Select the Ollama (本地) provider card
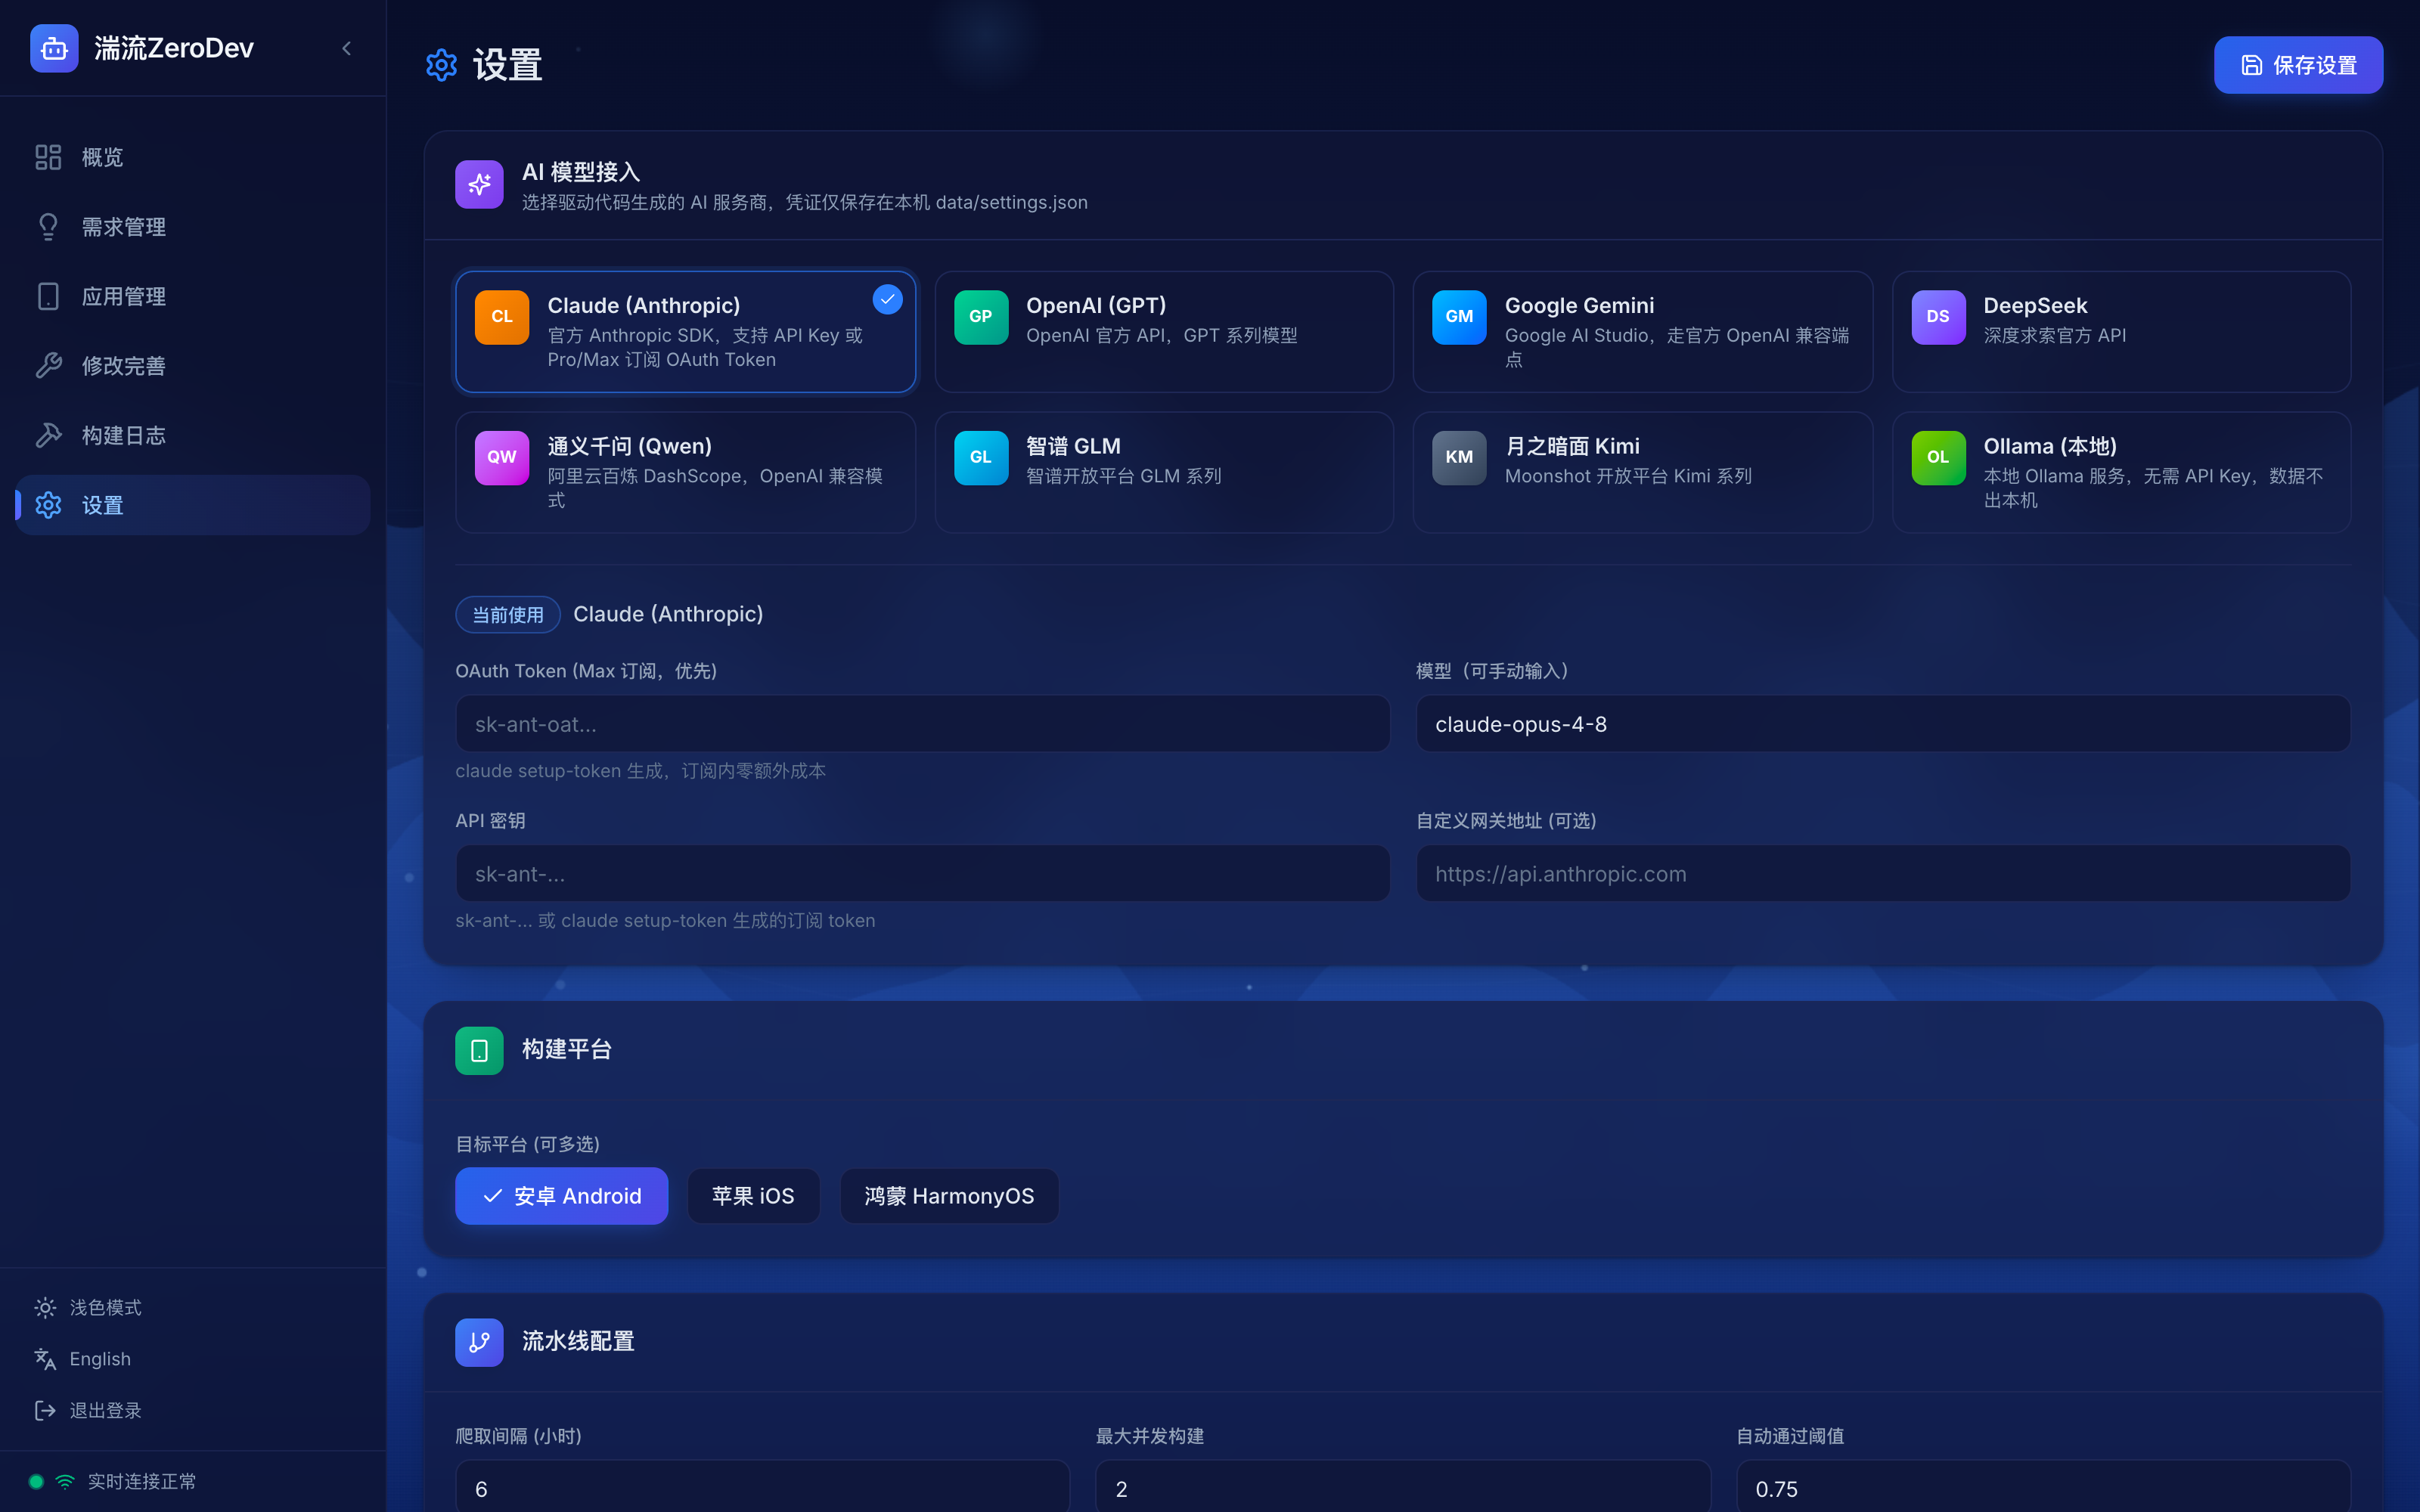The height and width of the screenshot is (1512, 2420). click(2121, 472)
